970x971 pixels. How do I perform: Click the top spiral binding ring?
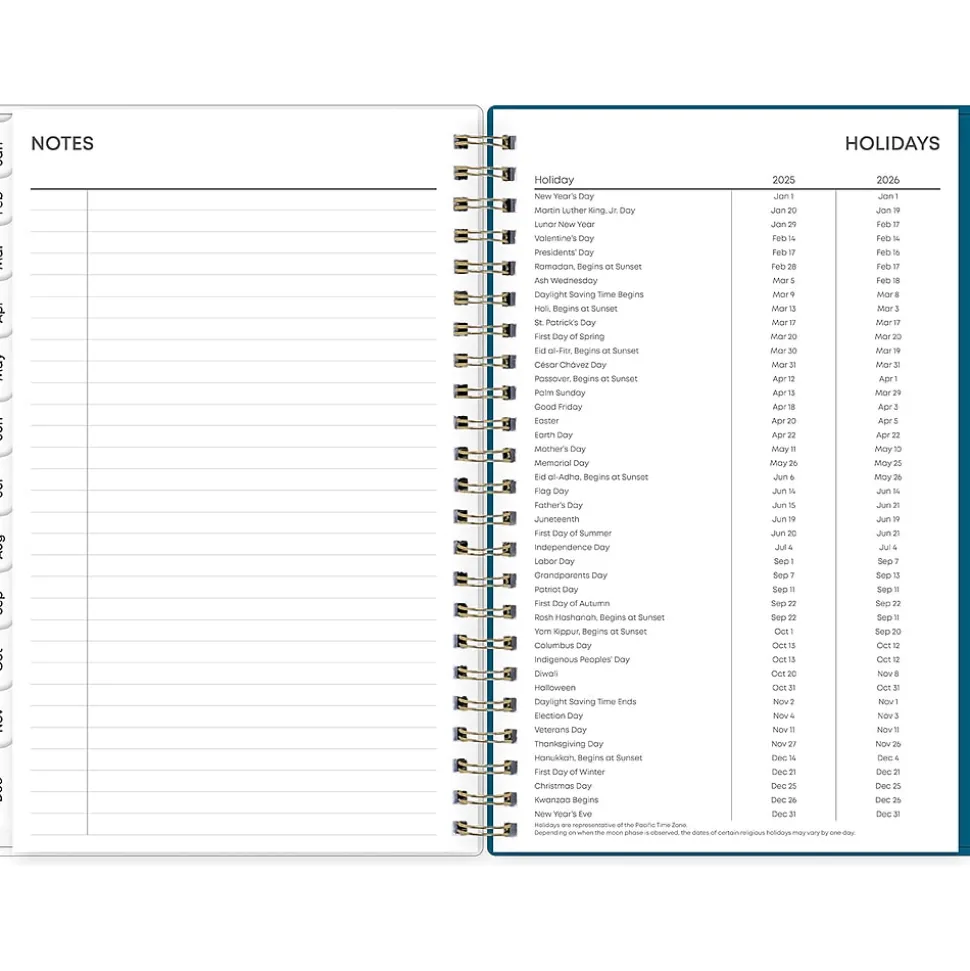coord(485,142)
